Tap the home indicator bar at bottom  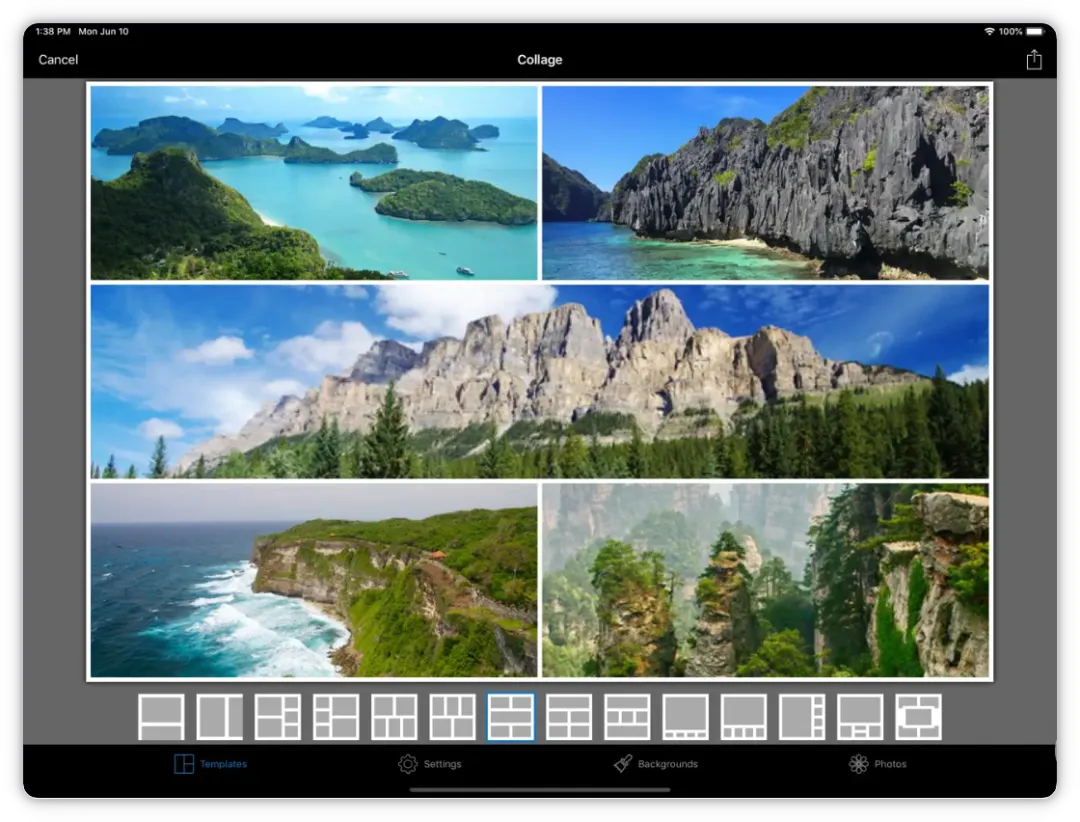[x=540, y=790]
